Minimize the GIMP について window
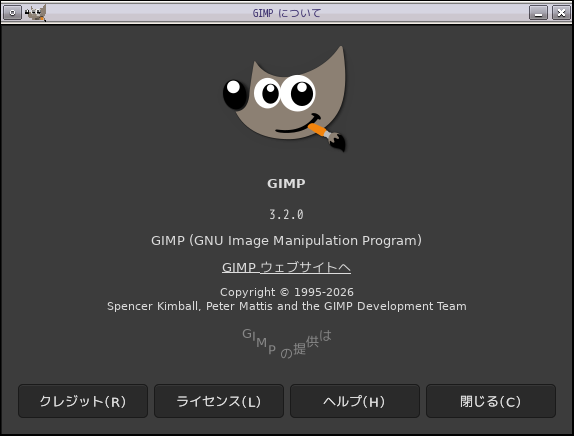The width and height of the screenshot is (574, 436). pyautogui.click(x=538, y=13)
